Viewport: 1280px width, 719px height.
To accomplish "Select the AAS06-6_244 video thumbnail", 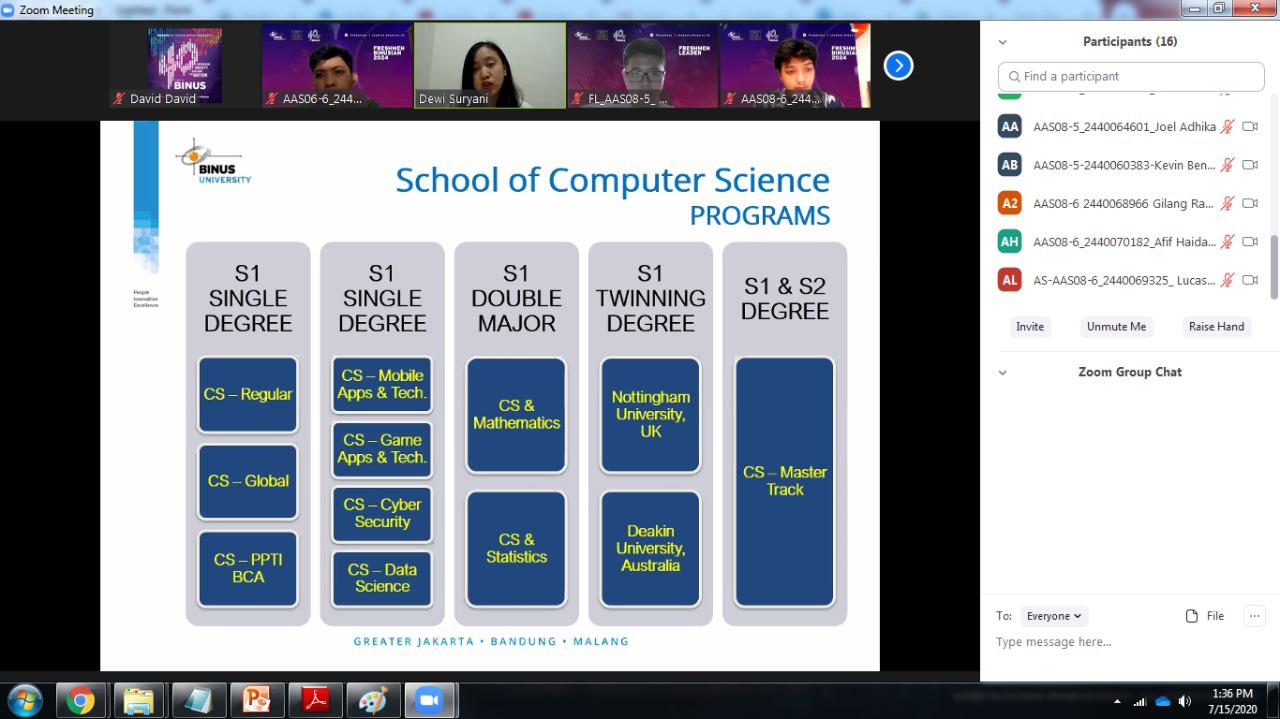I will point(337,65).
